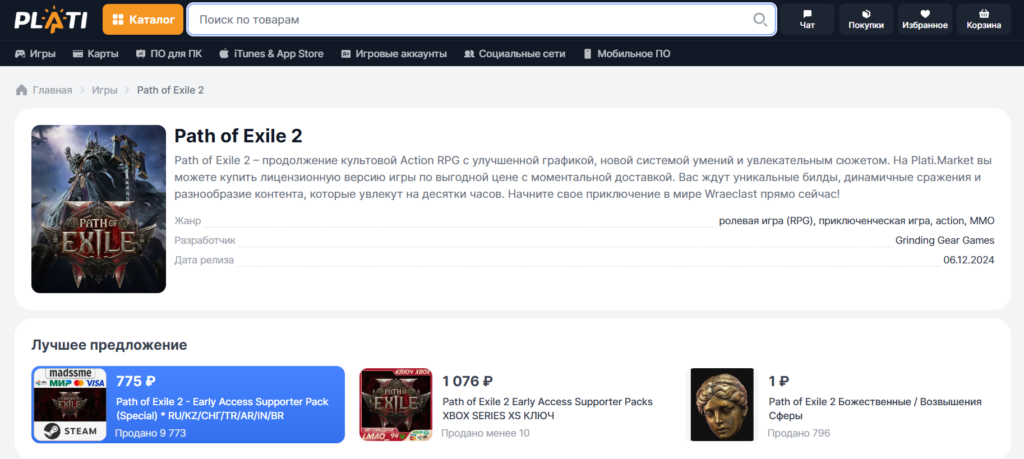Open the Карты category menu
The width and height of the screenshot is (1024, 459).
[95, 54]
